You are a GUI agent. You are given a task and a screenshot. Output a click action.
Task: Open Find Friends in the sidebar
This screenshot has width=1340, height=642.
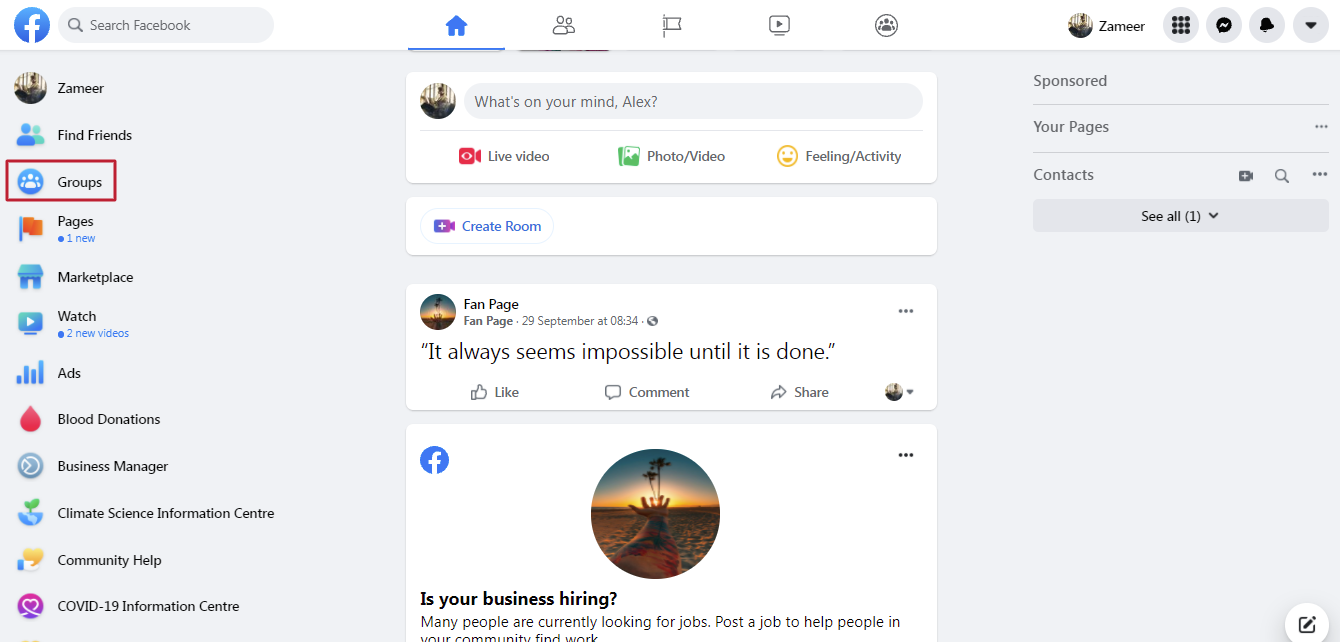(74, 135)
